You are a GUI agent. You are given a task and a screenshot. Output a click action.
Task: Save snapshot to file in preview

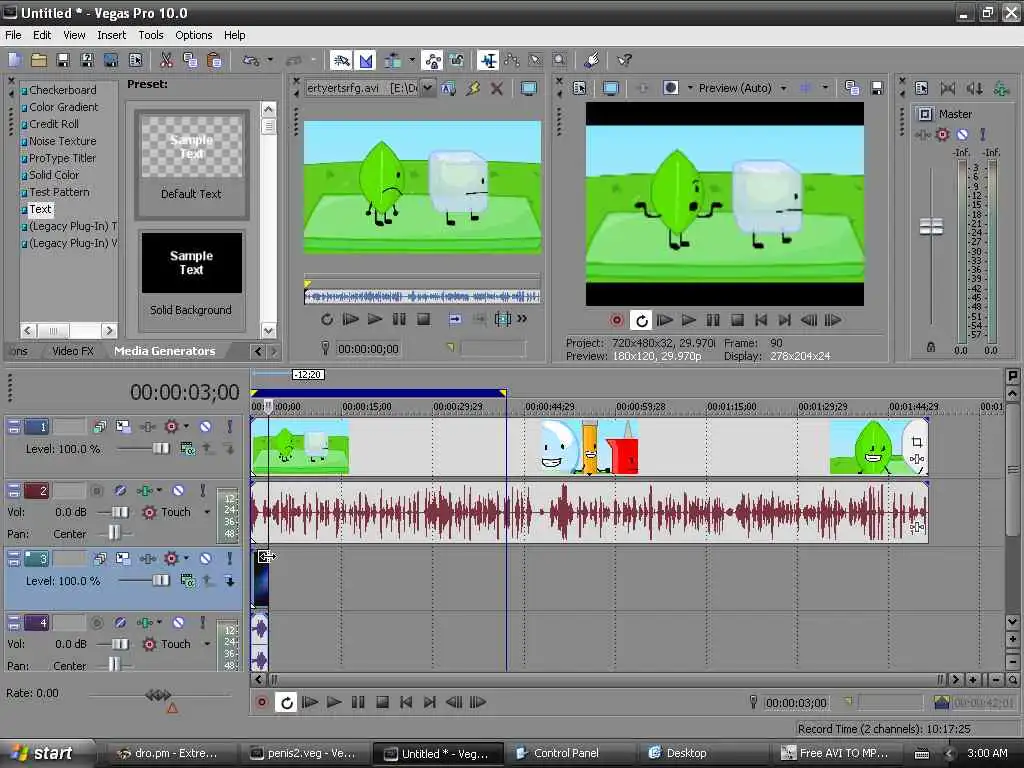876,88
